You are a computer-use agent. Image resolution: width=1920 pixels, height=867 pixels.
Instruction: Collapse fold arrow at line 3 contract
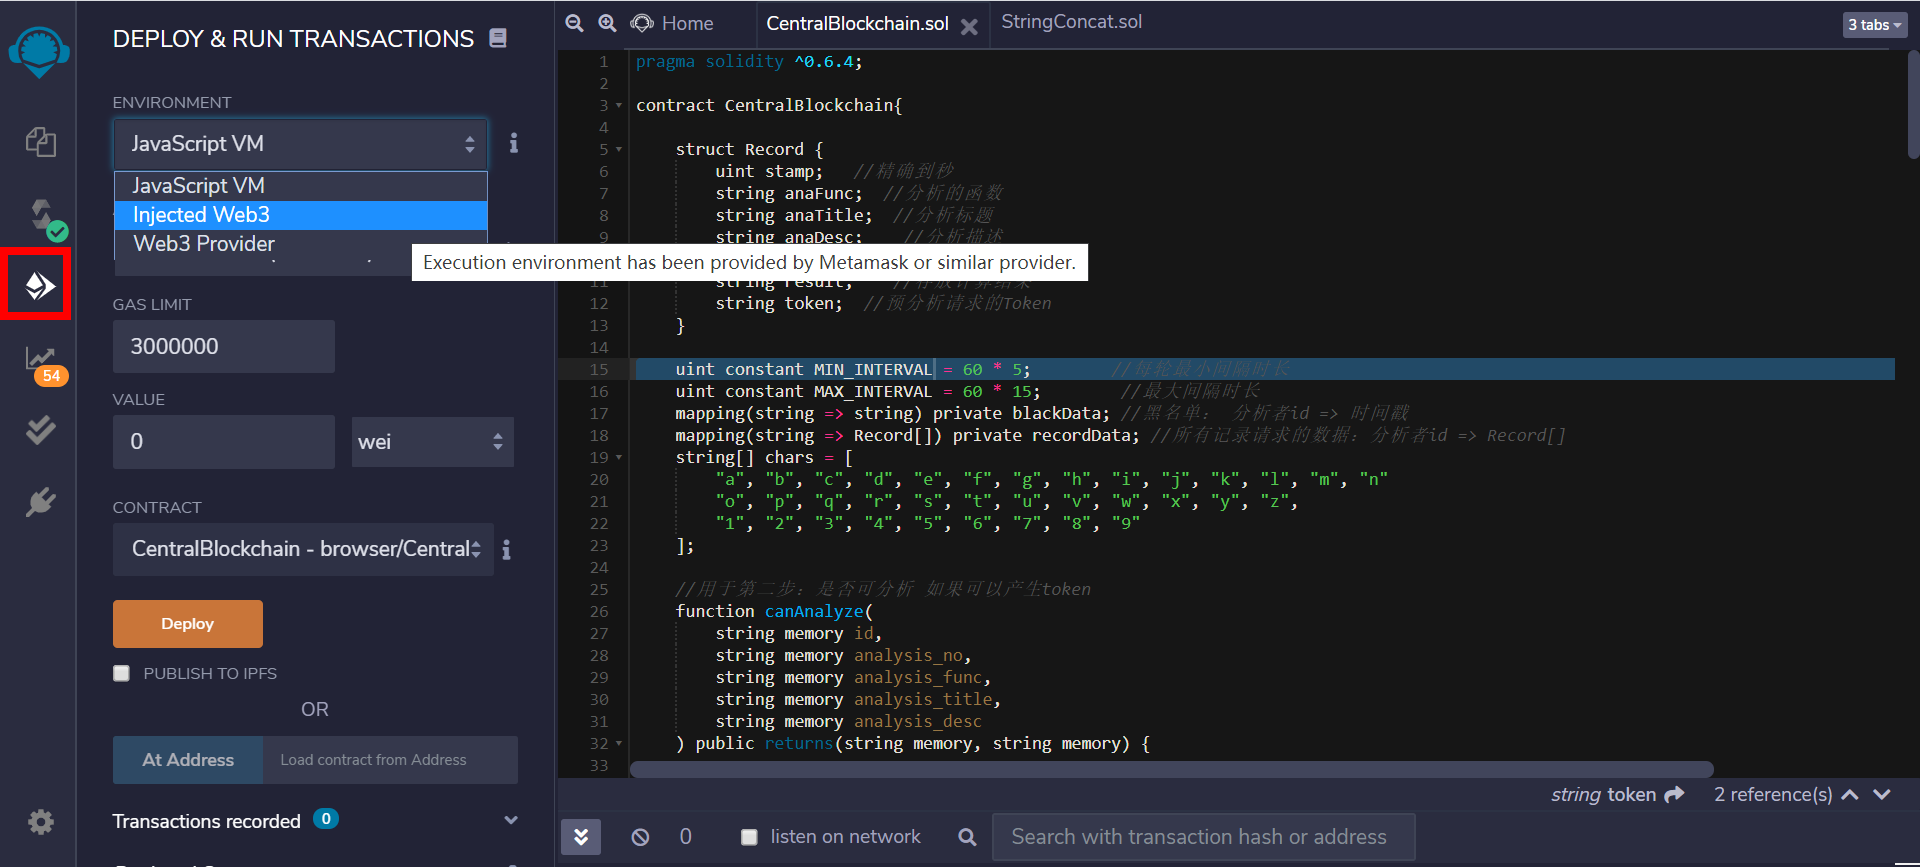click(x=619, y=106)
